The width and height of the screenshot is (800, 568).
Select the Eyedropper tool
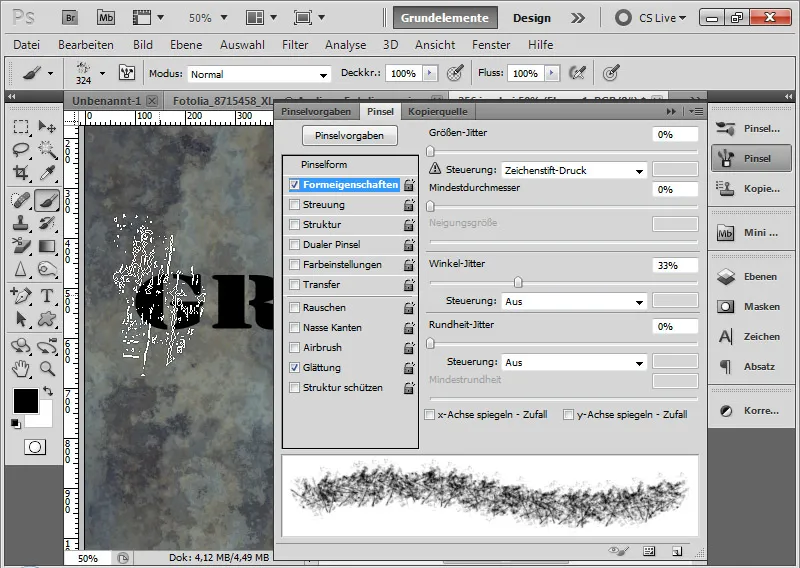click(47, 172)
